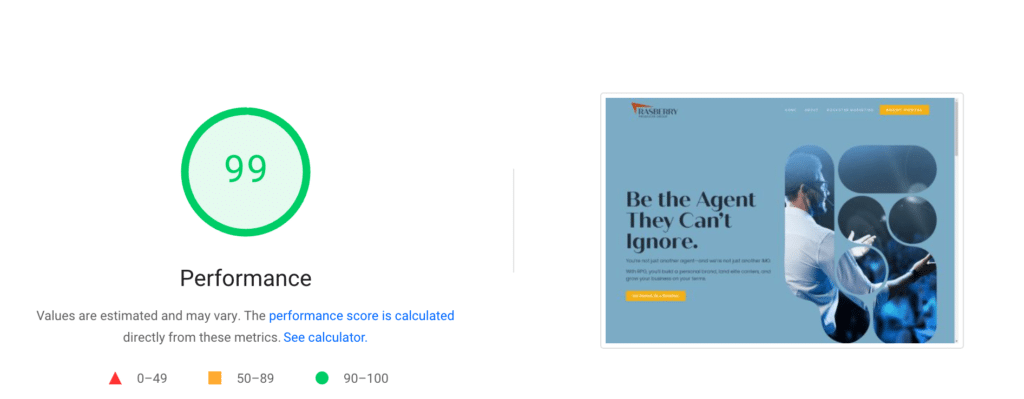Open the 'performance score is calculated' link
Viewport: 1024px width, 399px height.
tap(362, 315)
